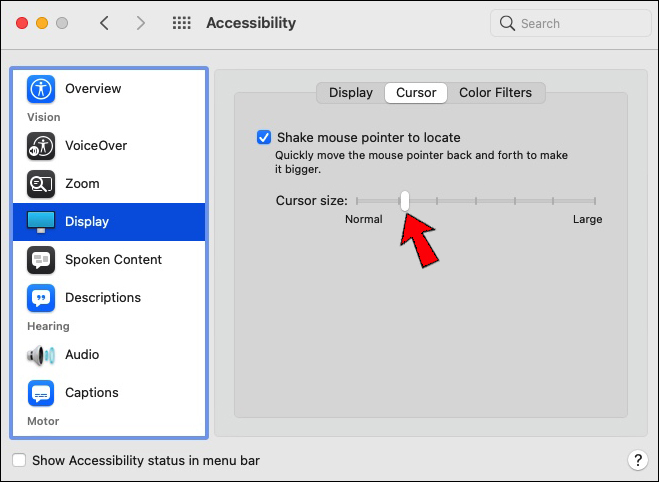Click the Cursor size slider handle
This screenshot has width=659, height=482.
[405, 201]
